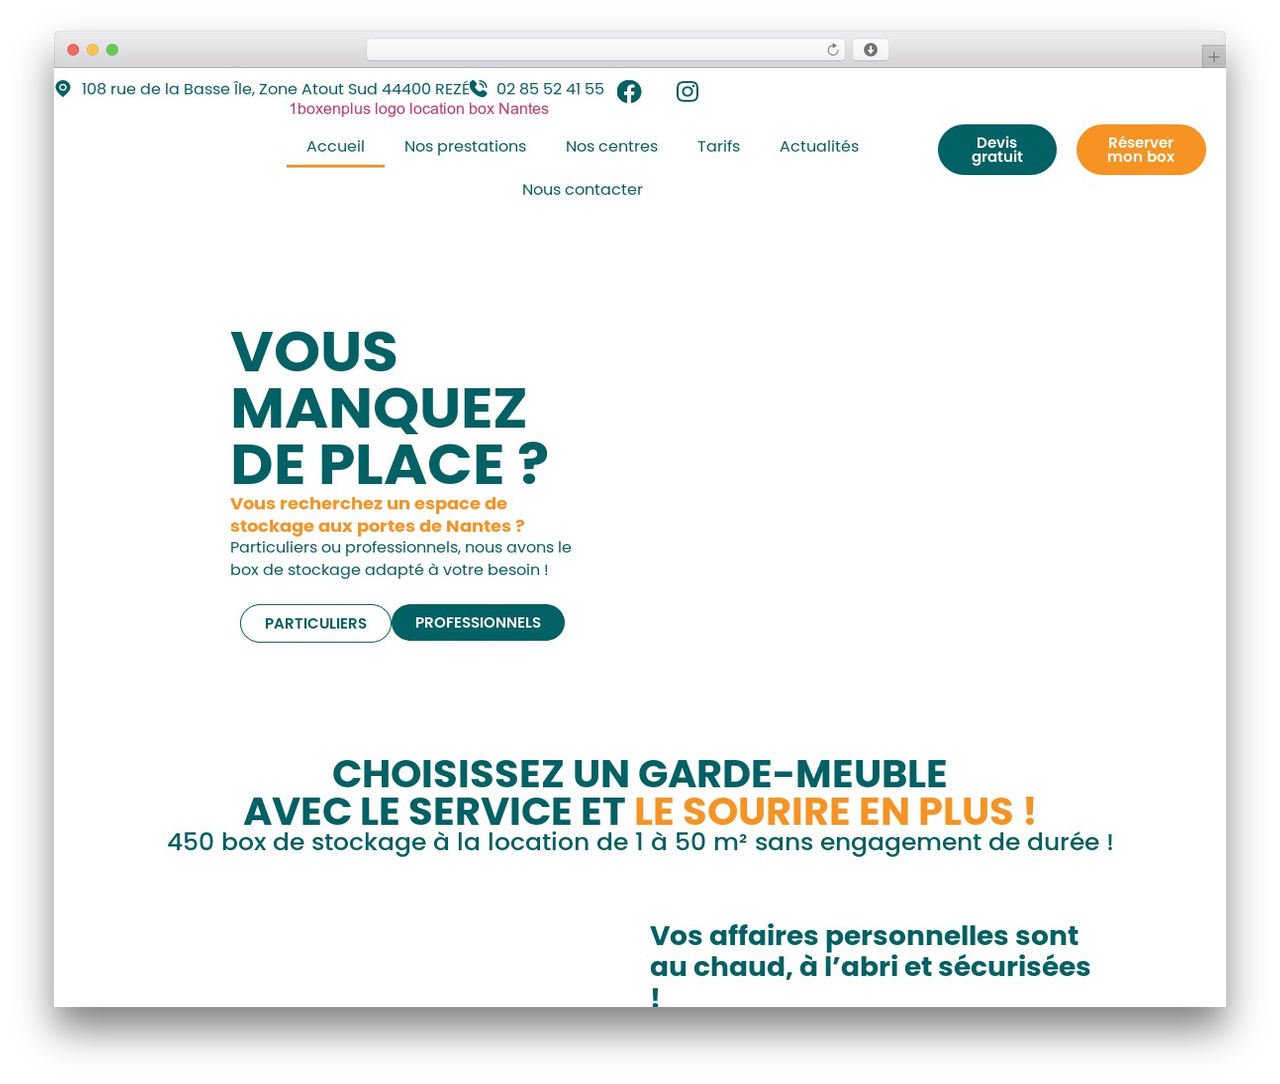Click the Réserver mon box button
1280x1084 pixels.
tap(1141, 150)
